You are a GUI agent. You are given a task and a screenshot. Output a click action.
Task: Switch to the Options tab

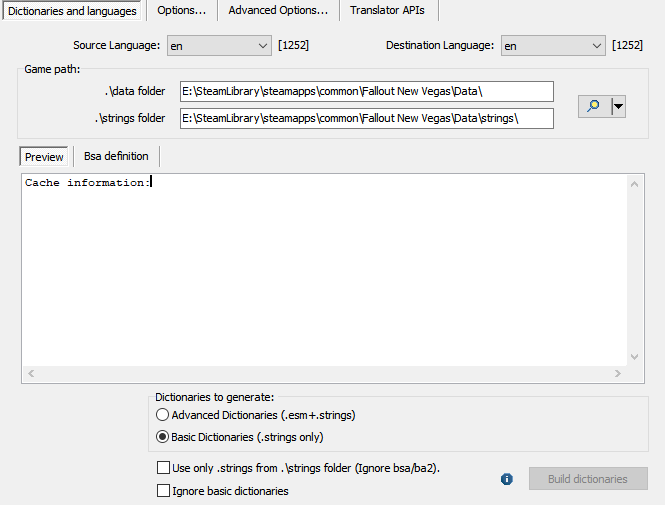[x=181, y=11]
